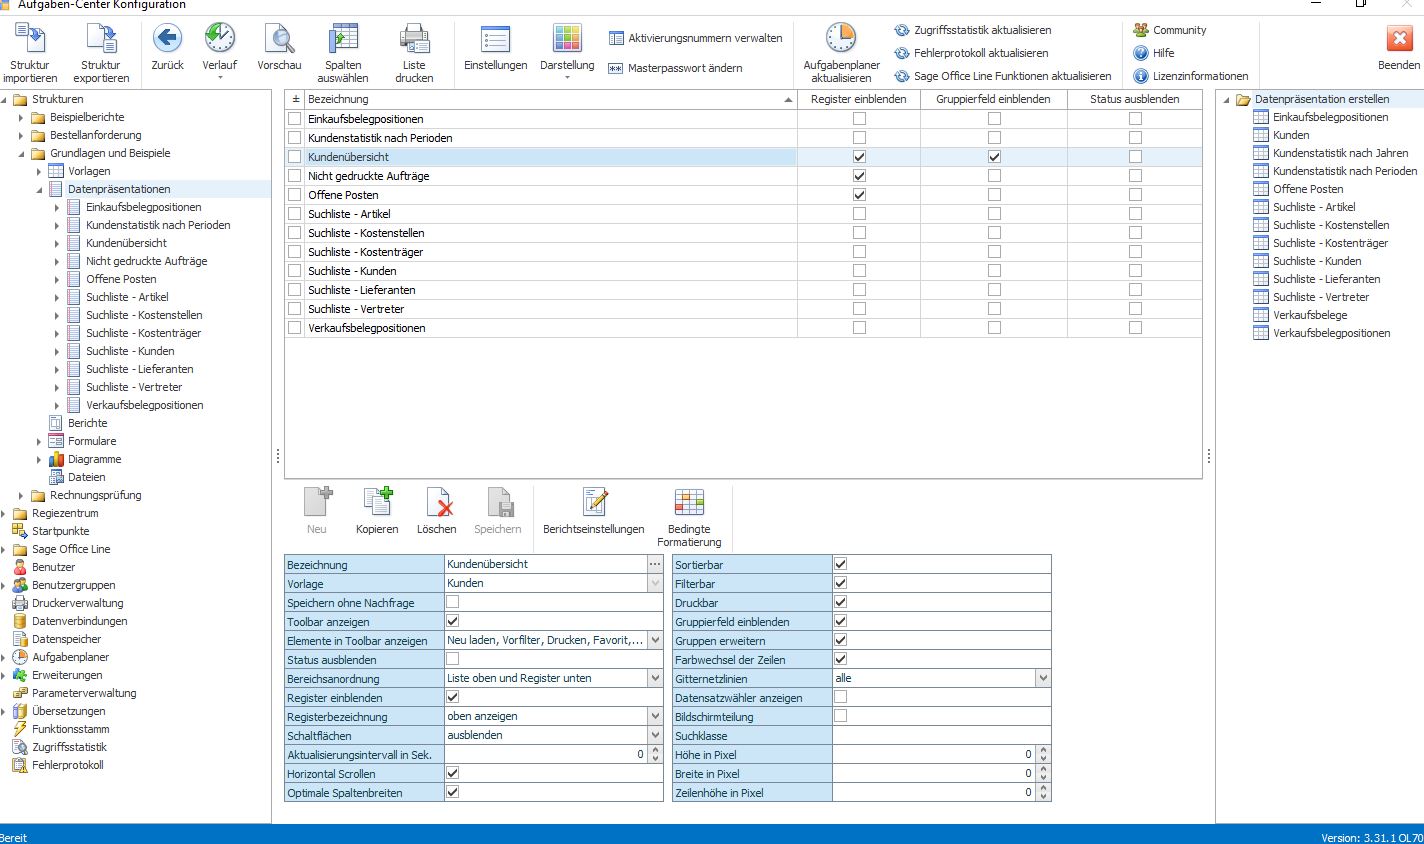The height and width of the screenshot is (844, 1424).
Task: Expand the Beispielberichte tree folder
Action: pos(21,117)
